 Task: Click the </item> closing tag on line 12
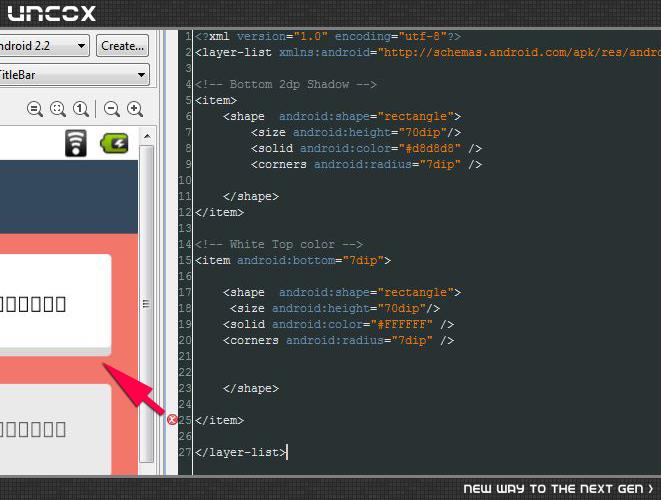(220, 212)
